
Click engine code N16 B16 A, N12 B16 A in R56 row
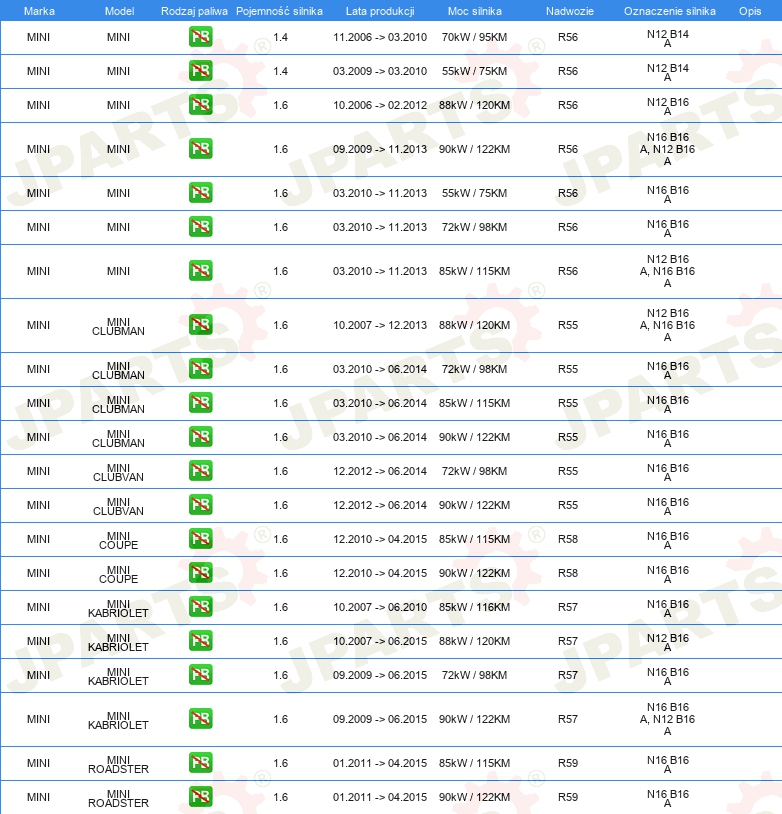coord(668,150)
